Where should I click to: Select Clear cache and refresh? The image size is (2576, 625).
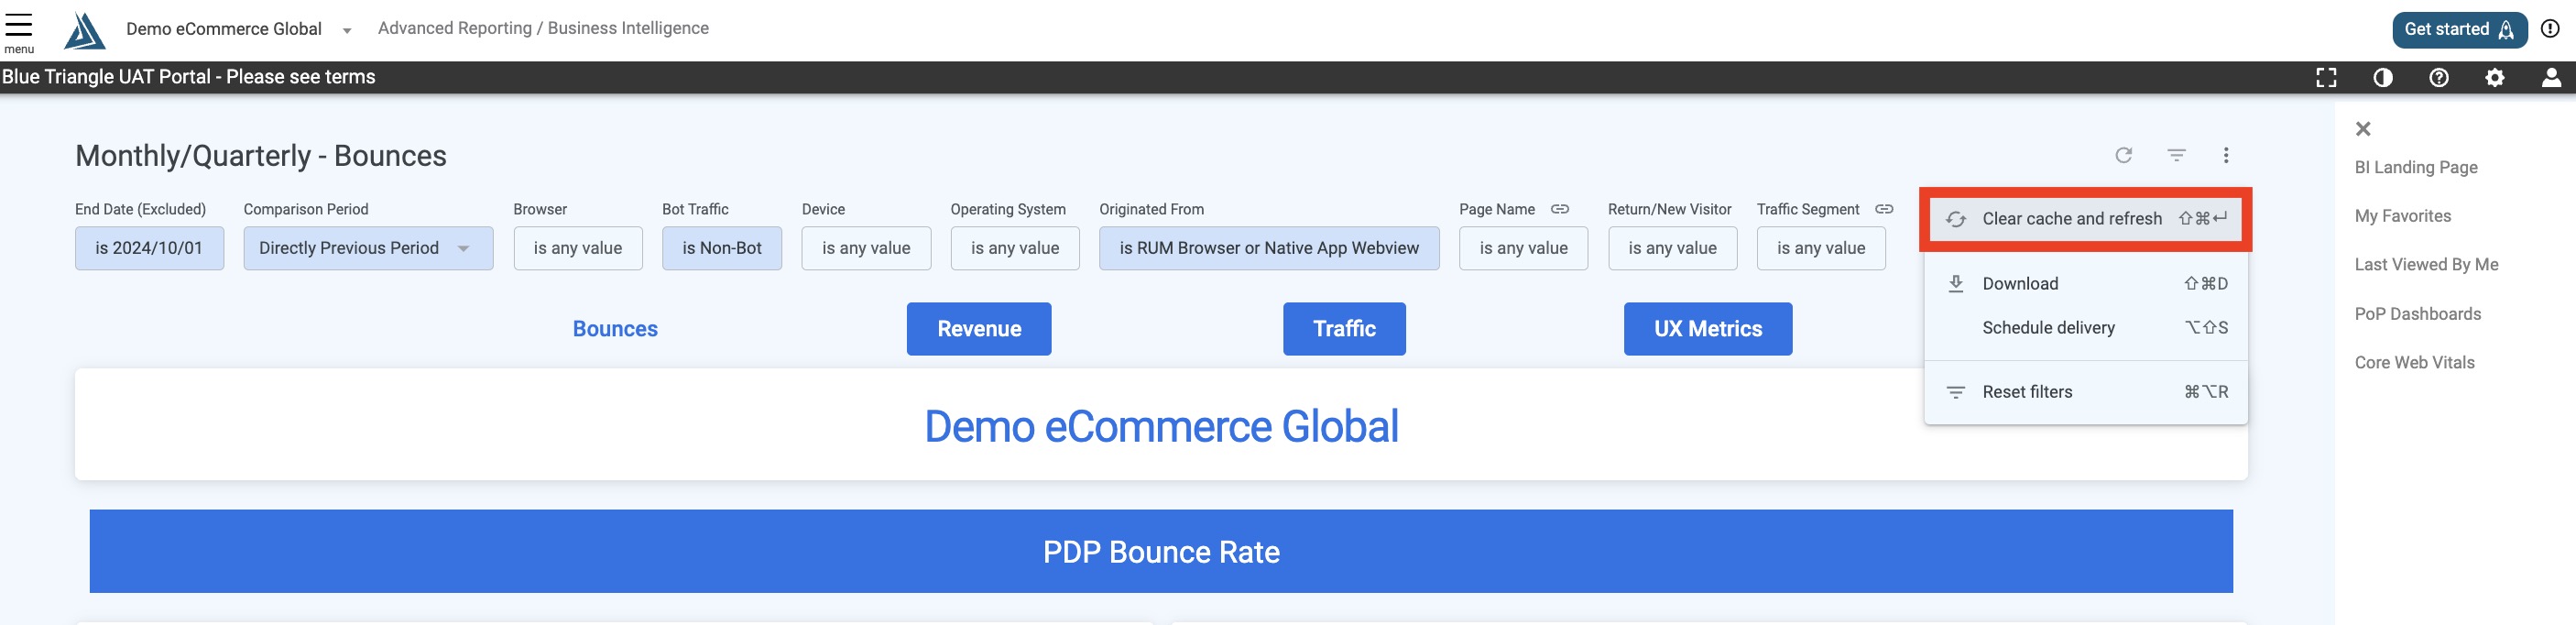point(2086,219)
